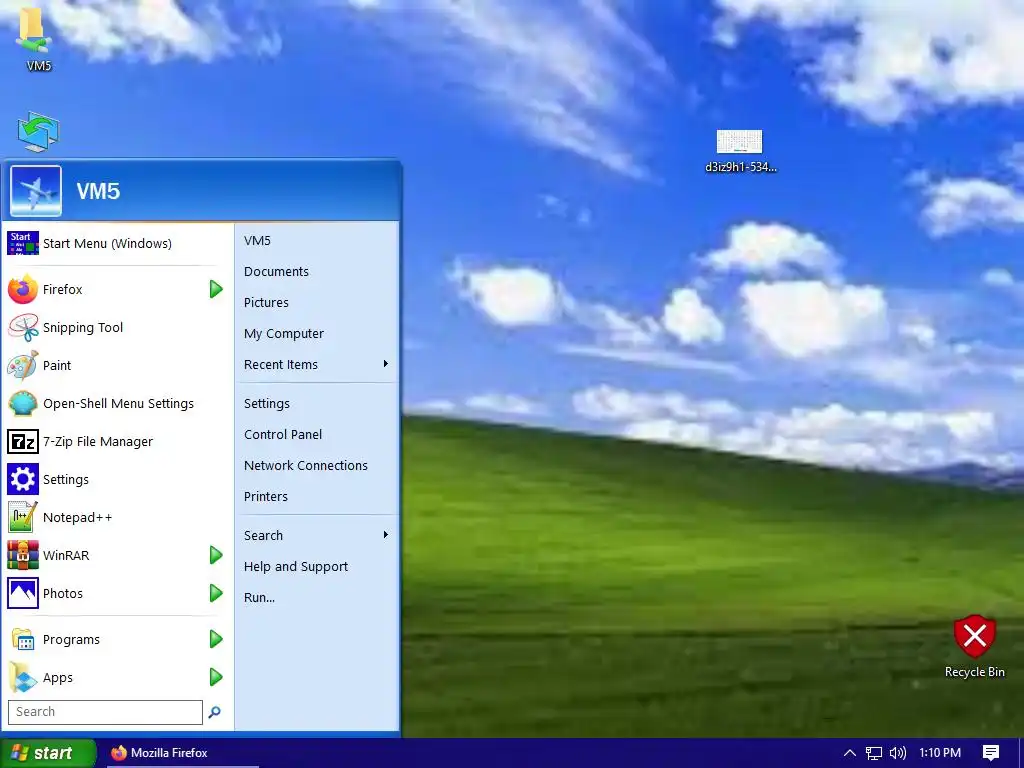1024x768 pixels.
Task: Open the notification center icon
Action: tap(991, 753)
